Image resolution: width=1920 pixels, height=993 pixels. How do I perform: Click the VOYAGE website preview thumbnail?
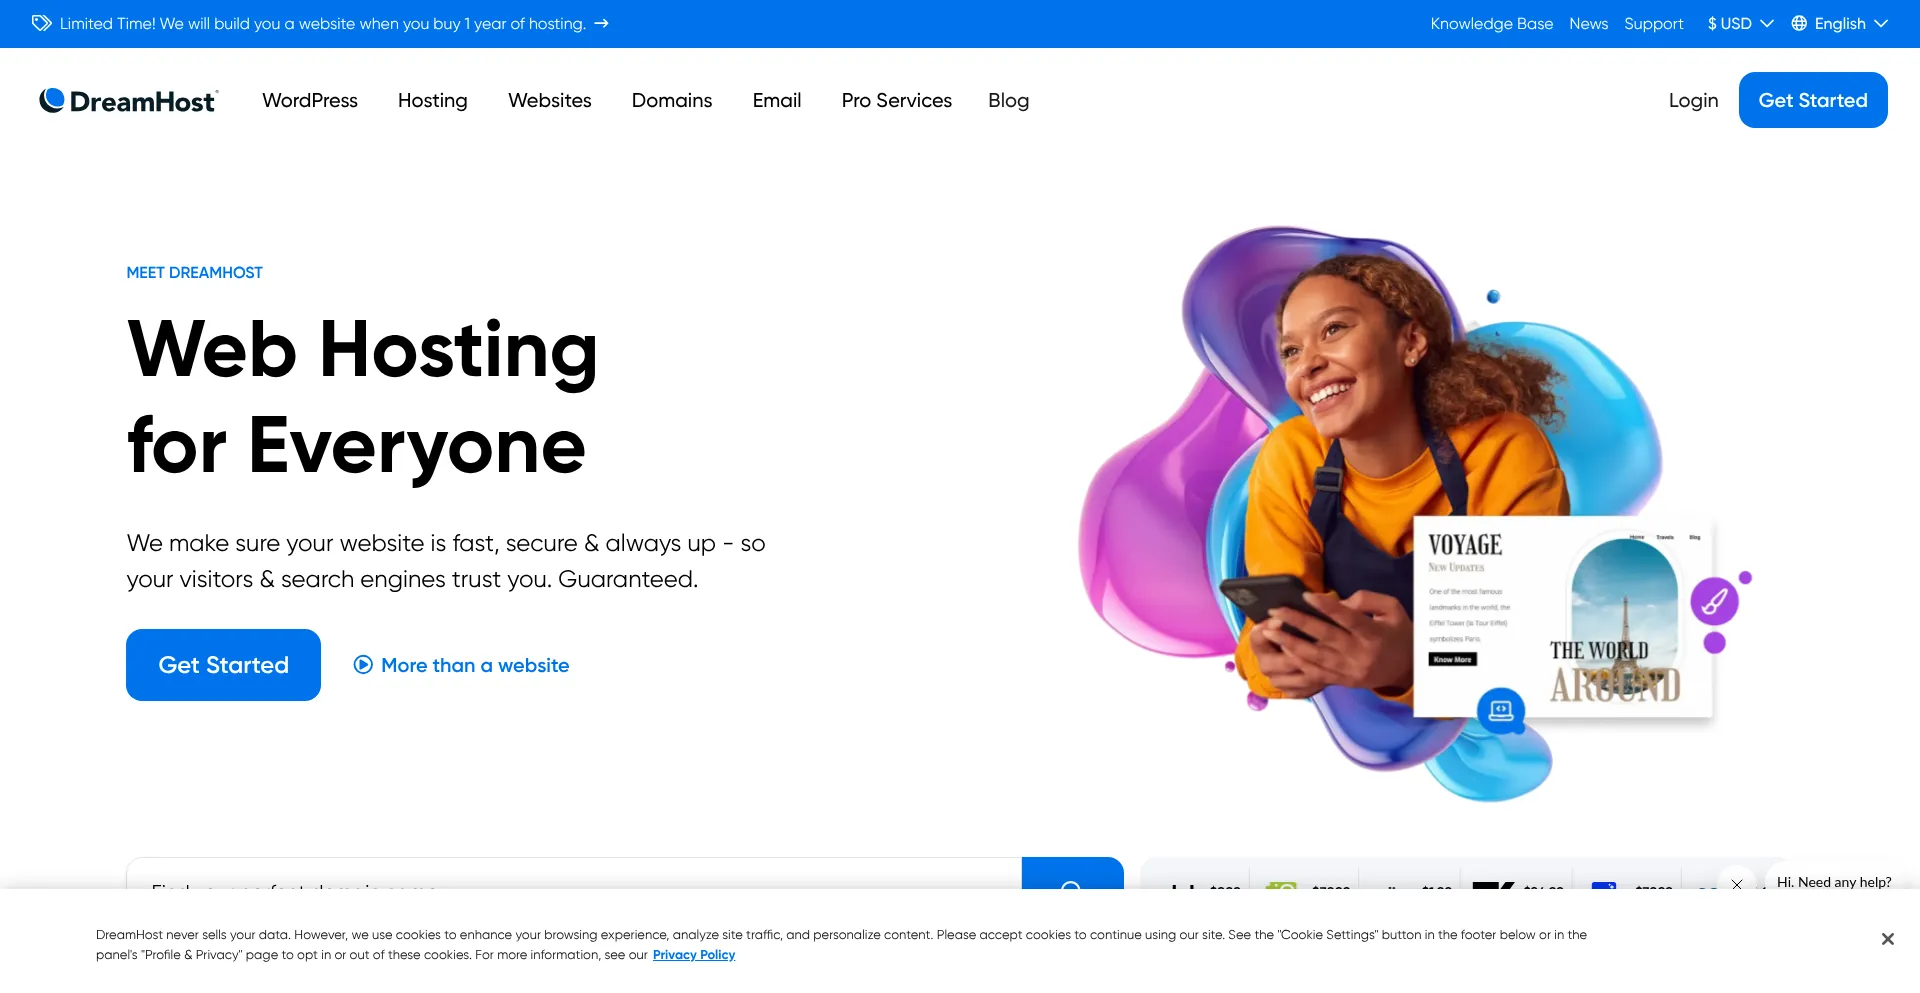coord(1563,616)
